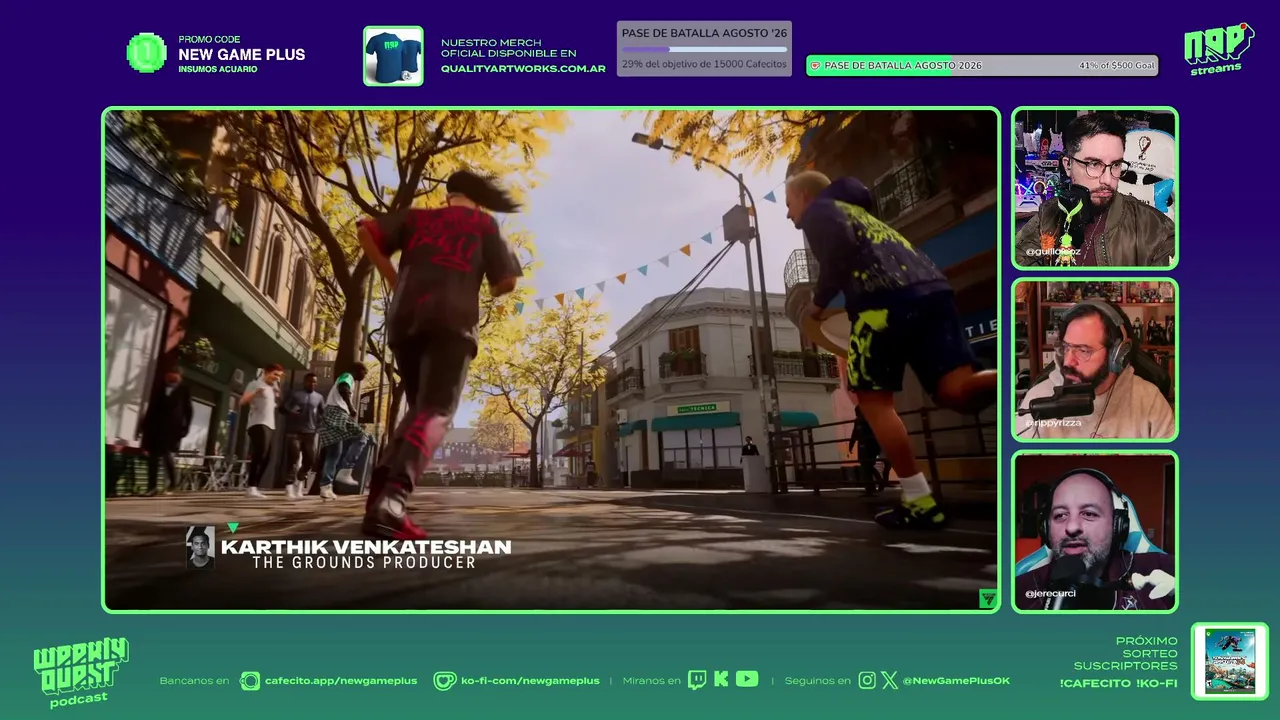
Task: Click the Cafecitos battle pass progress bar
Action: 704,49
